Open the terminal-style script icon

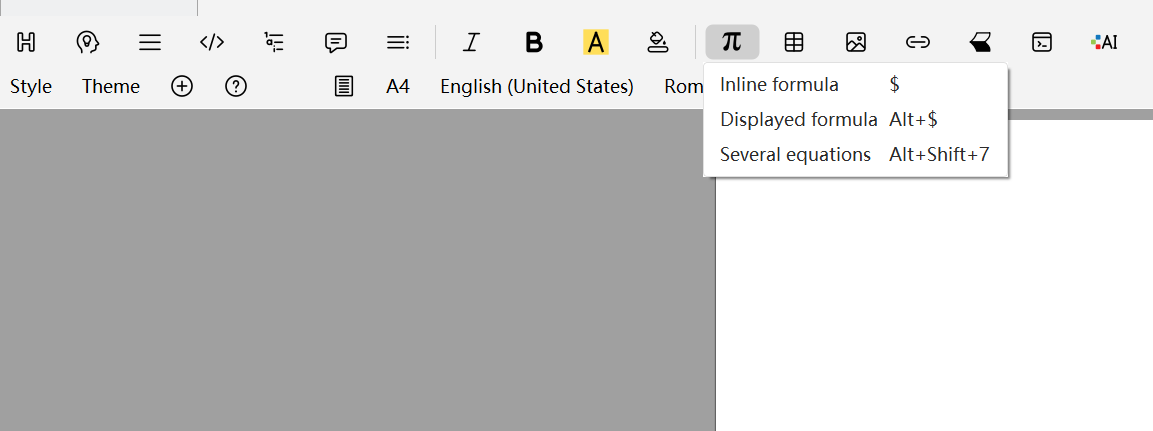tap(1042, 42)
